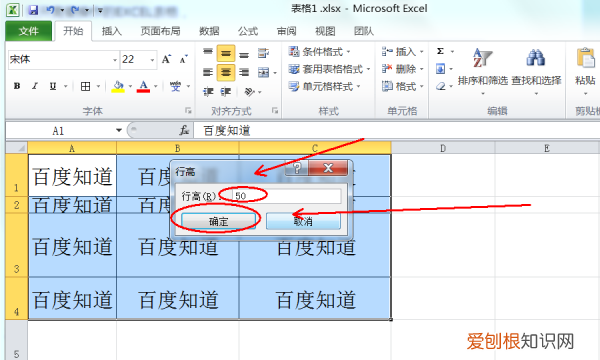
Task: Switch to the 页面布局 ribbon tab
Action: pyautogui.click(x=160, y=31)
